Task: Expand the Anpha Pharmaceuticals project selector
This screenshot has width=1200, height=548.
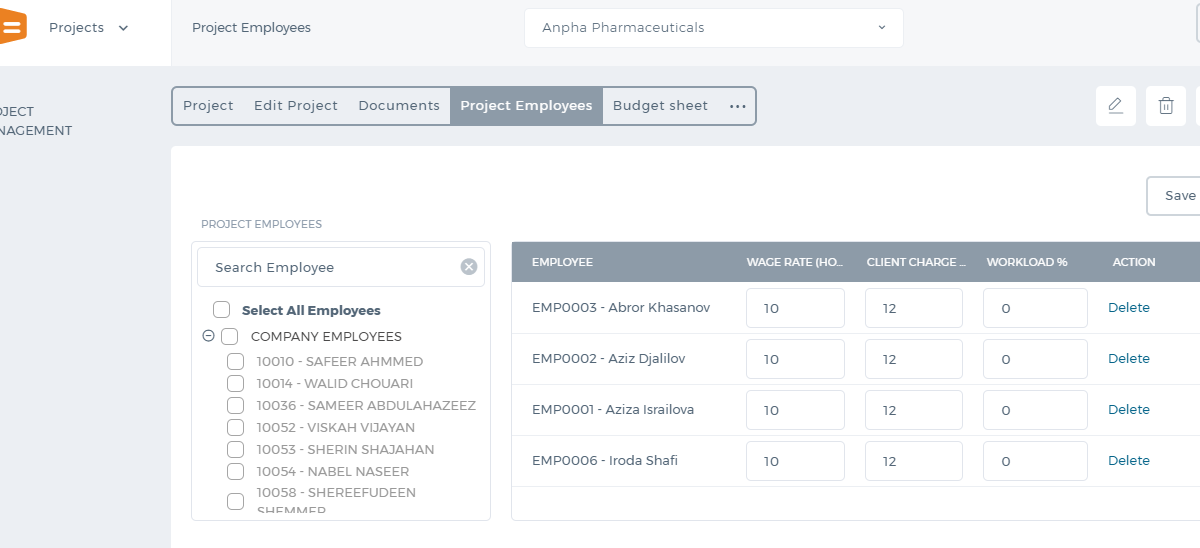Action: (714, 28)
